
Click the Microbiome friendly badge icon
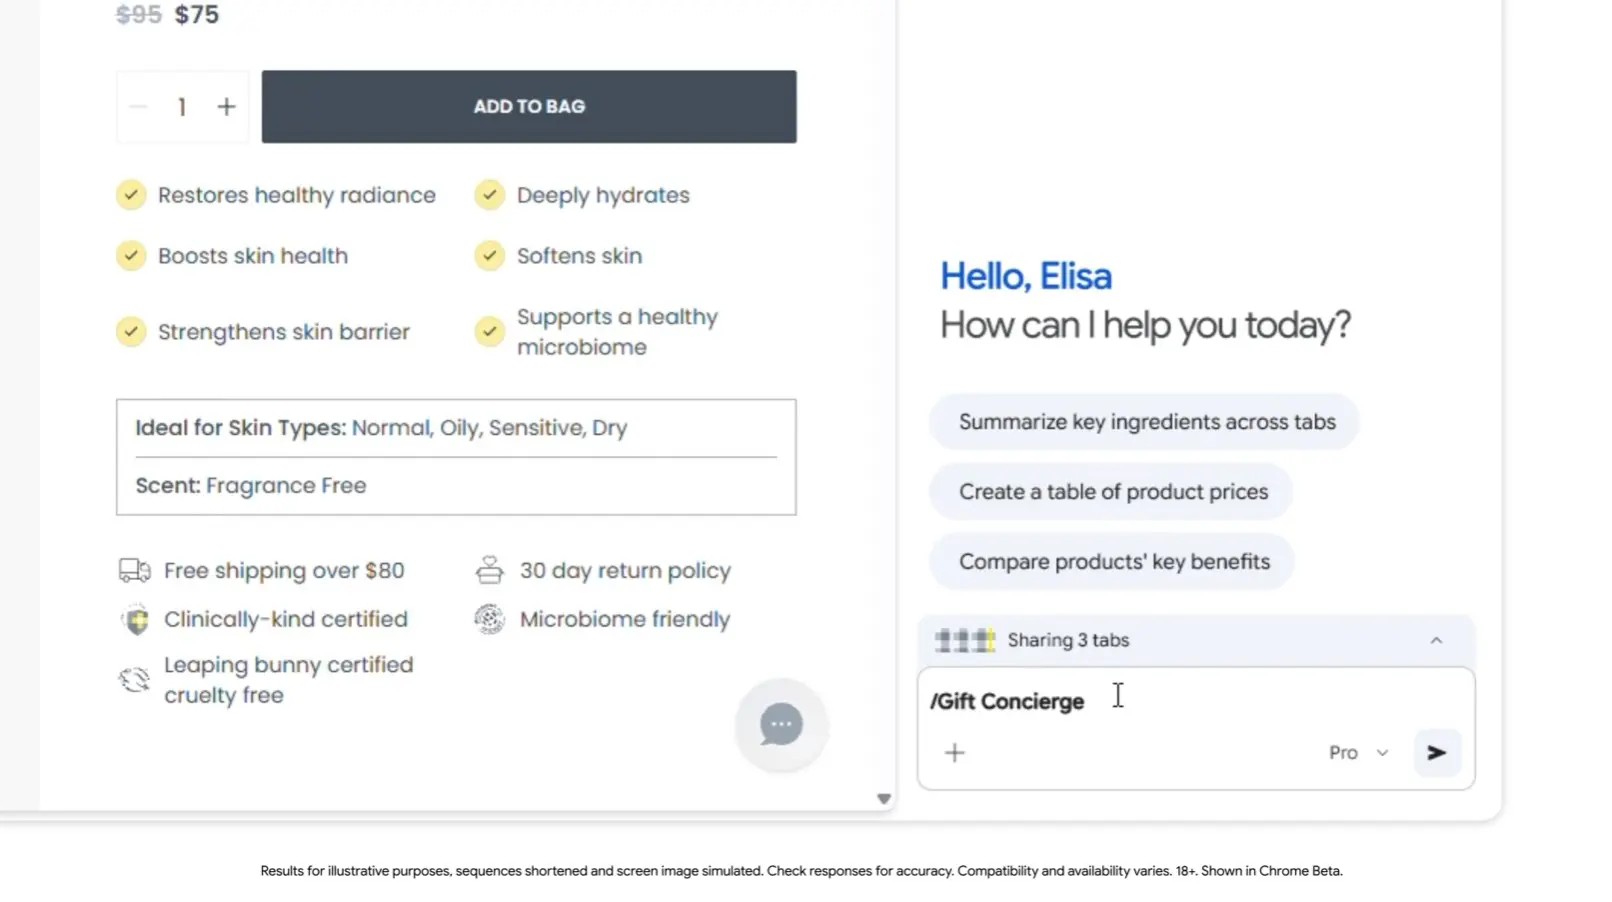pos(489,620)
